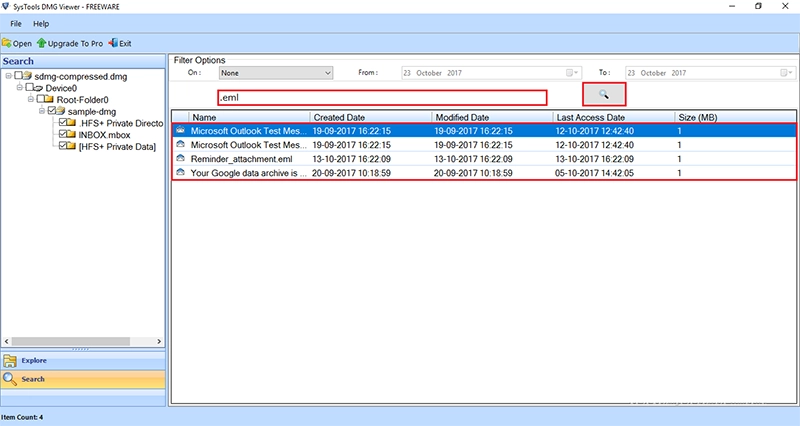Select sdmg-compressed.dmg tree item label
This screenshot has width=800, height=426.
(x=81, y=76)
